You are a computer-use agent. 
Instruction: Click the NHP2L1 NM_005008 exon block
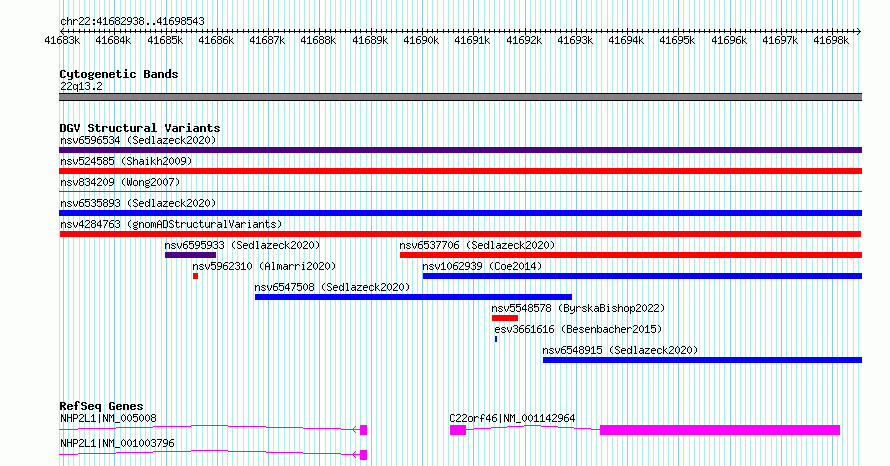364,430
